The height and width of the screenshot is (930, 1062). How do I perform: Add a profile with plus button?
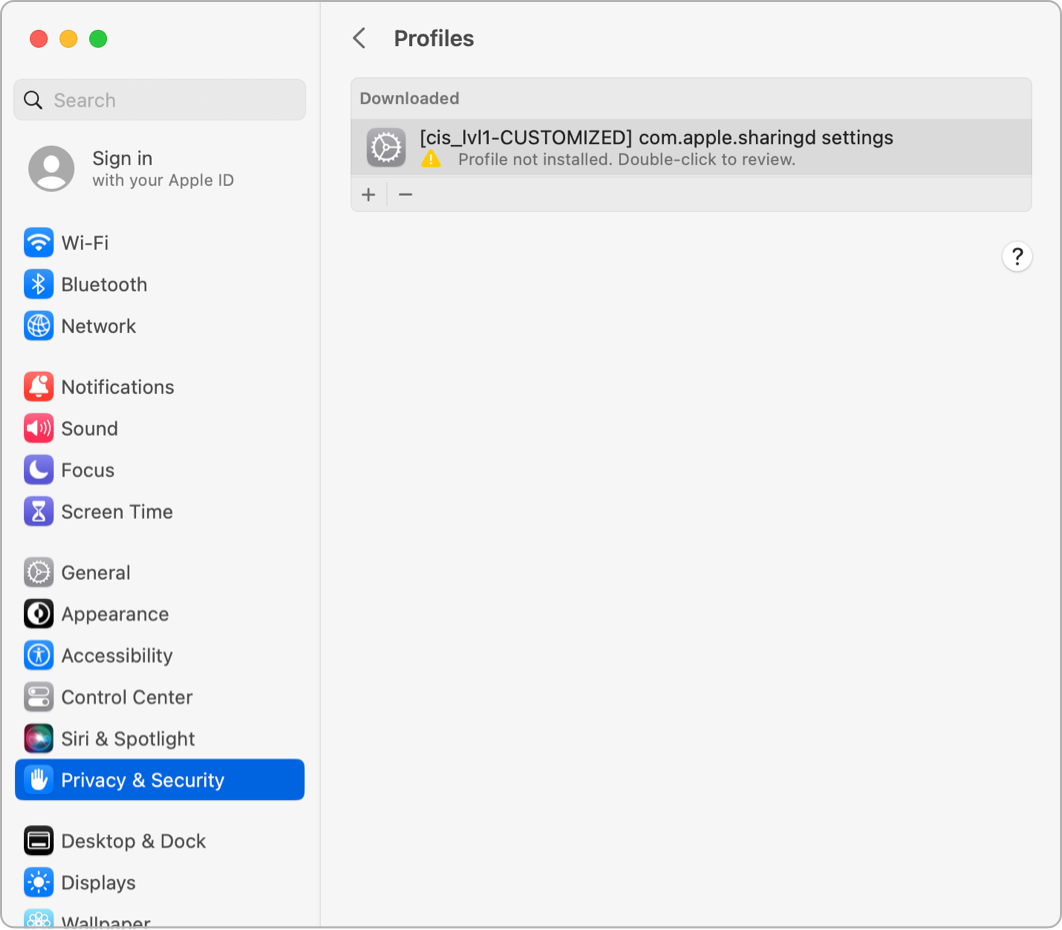coord(369,195)
